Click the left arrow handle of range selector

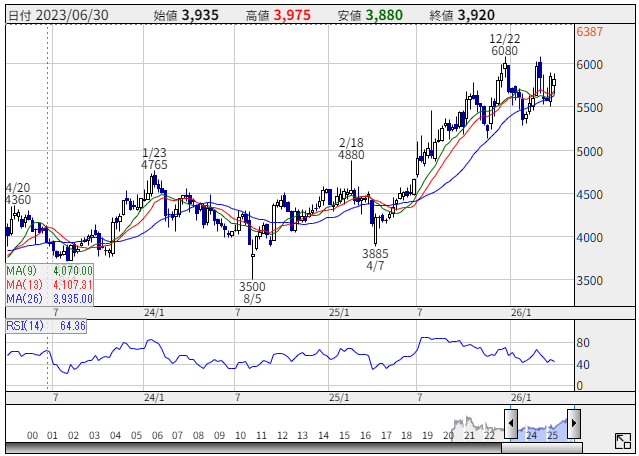[510, 423]
